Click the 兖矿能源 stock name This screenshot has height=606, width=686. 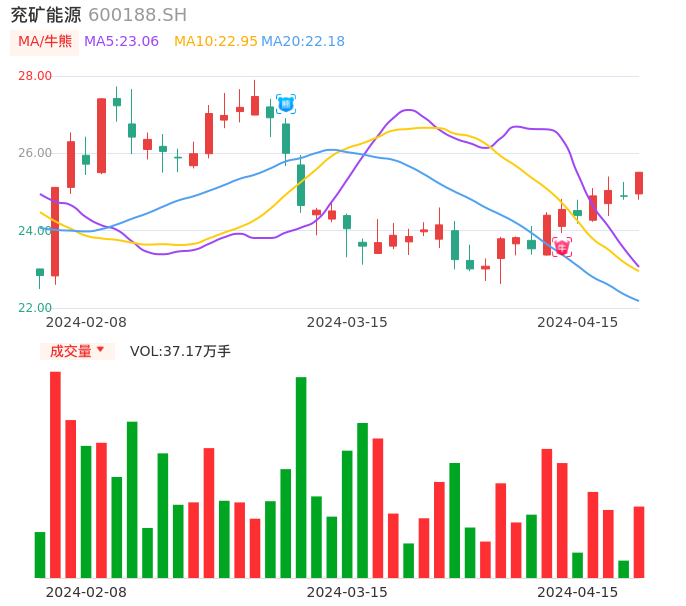pyautogui.click(x=45, y=15)
